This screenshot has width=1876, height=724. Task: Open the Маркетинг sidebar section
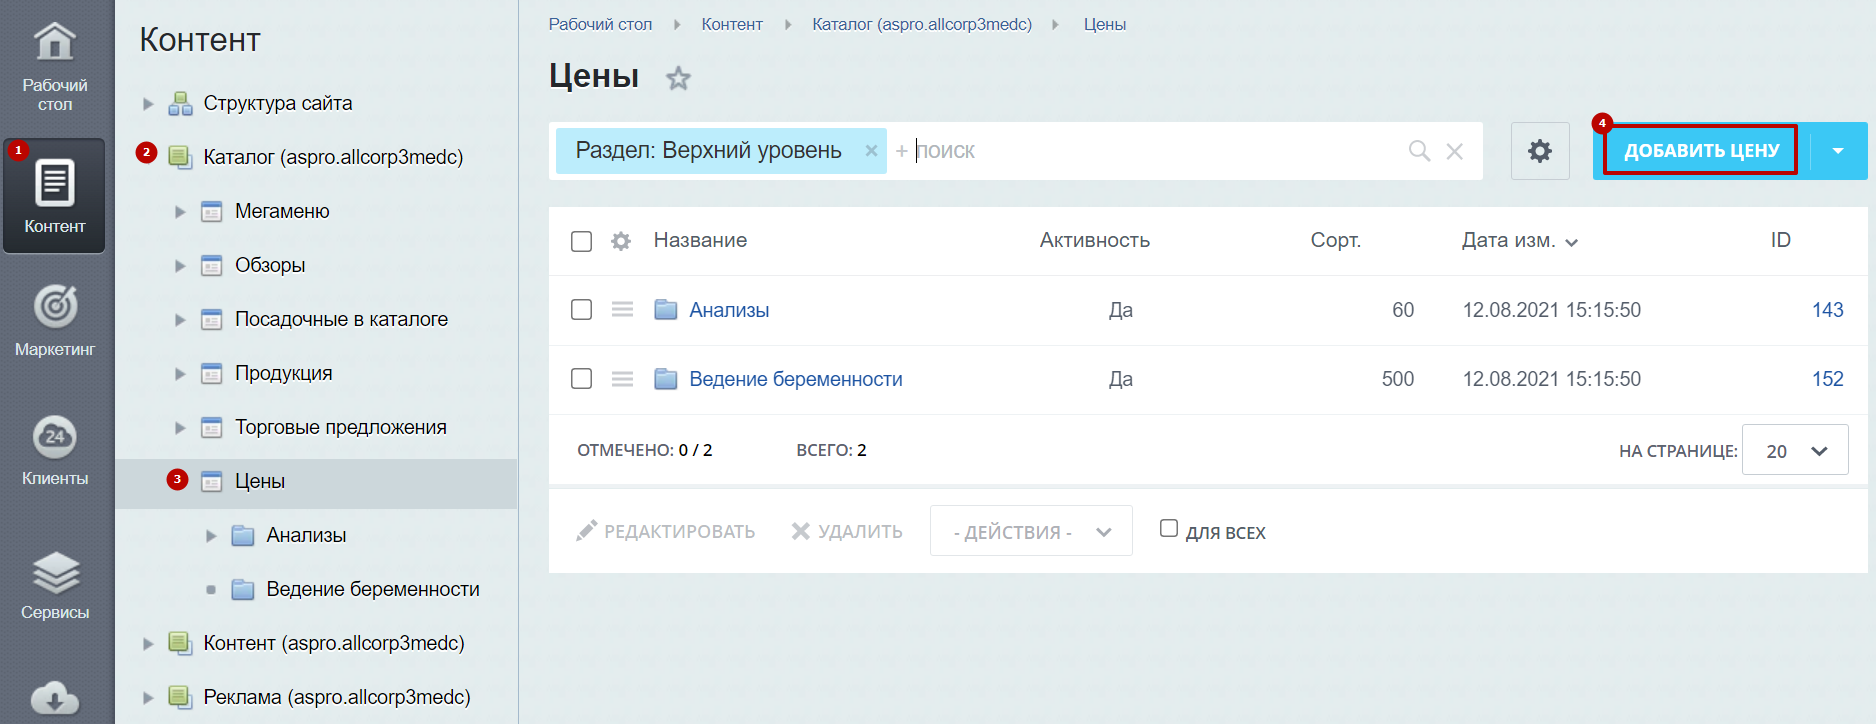(x=55, y=322)
